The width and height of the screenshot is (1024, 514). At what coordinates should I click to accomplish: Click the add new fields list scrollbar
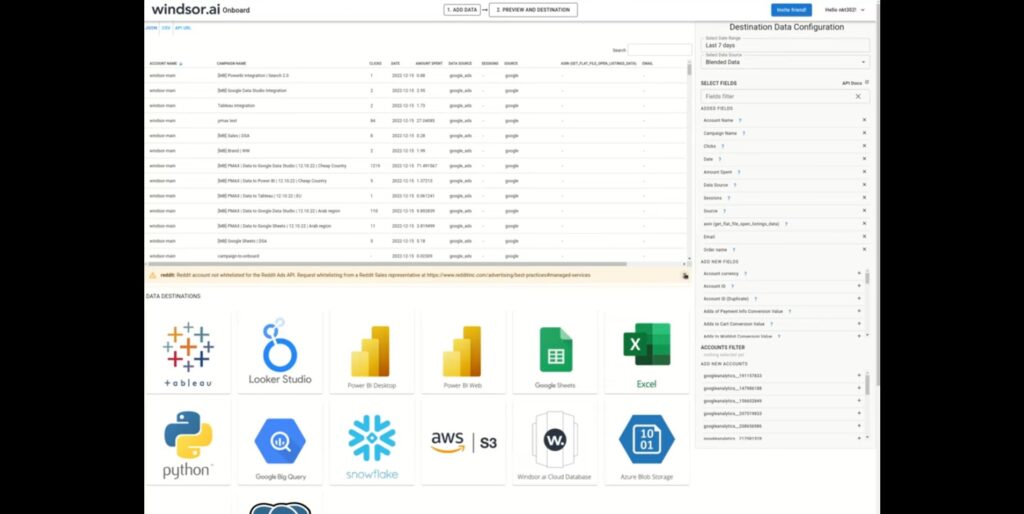tap(867, 278)
